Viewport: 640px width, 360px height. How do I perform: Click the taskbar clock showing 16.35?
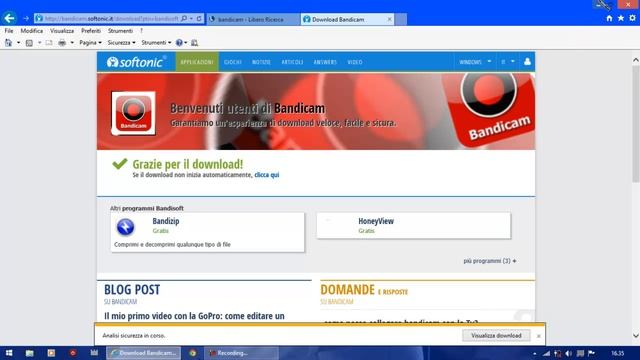click(618, 353)
